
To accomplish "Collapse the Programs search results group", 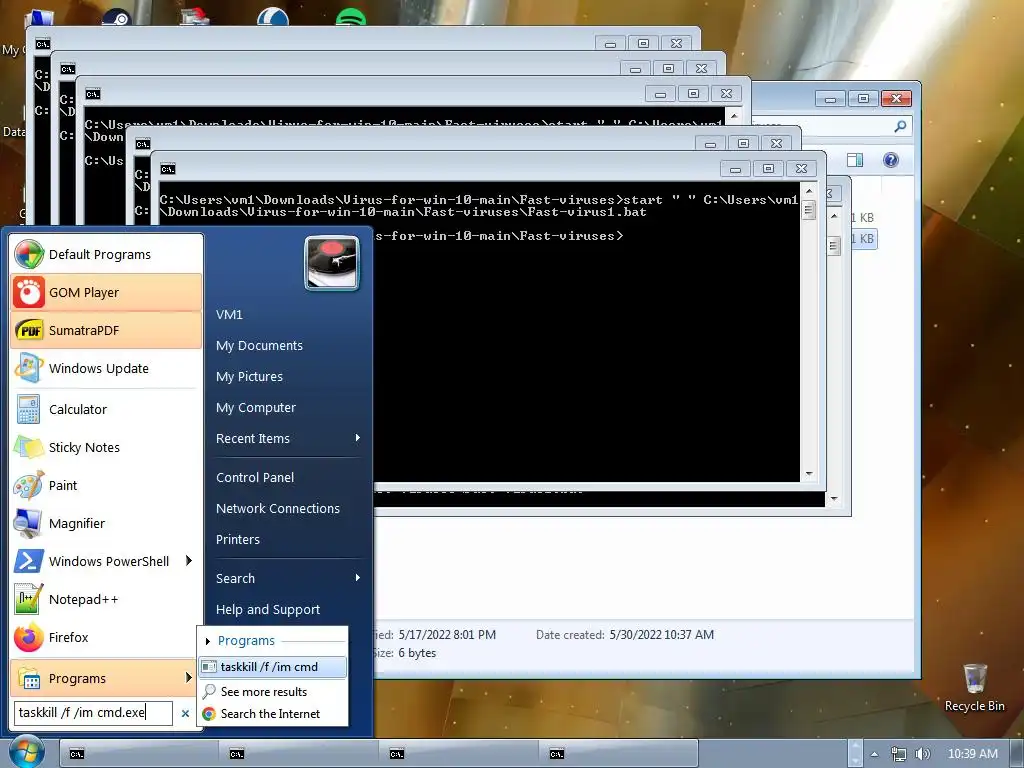I will coord(208,641).
